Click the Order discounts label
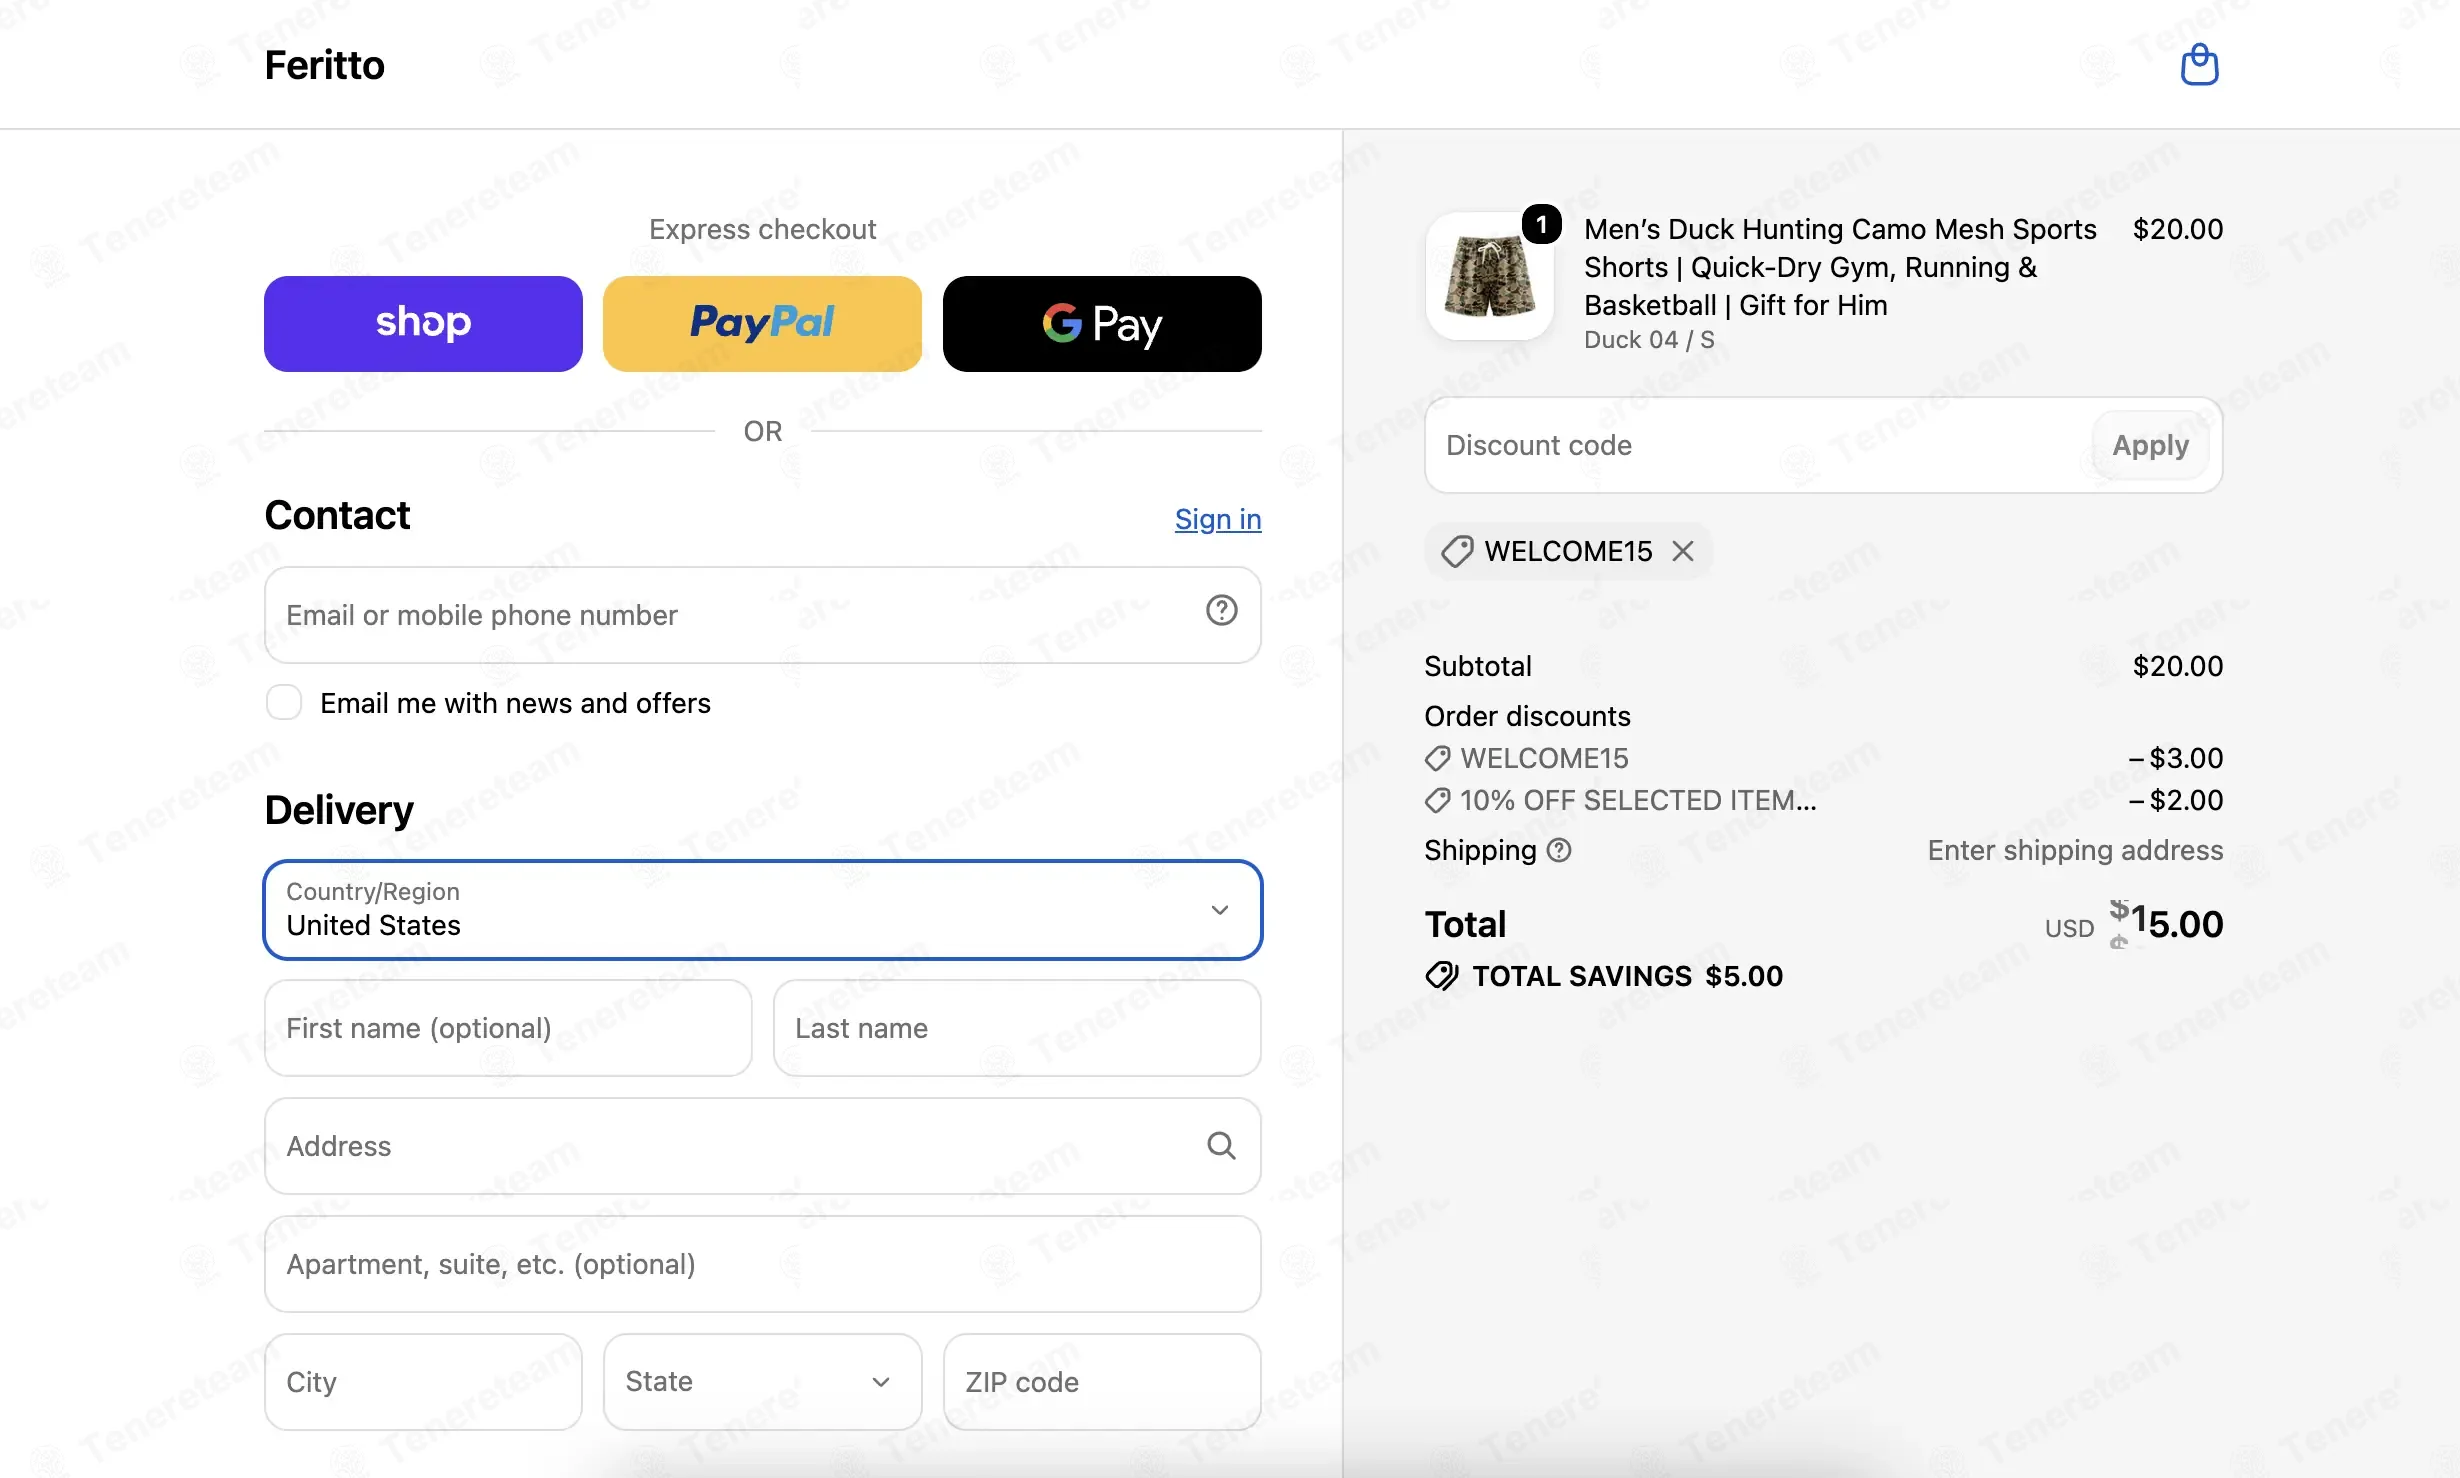 click(x=1527, y=716)
